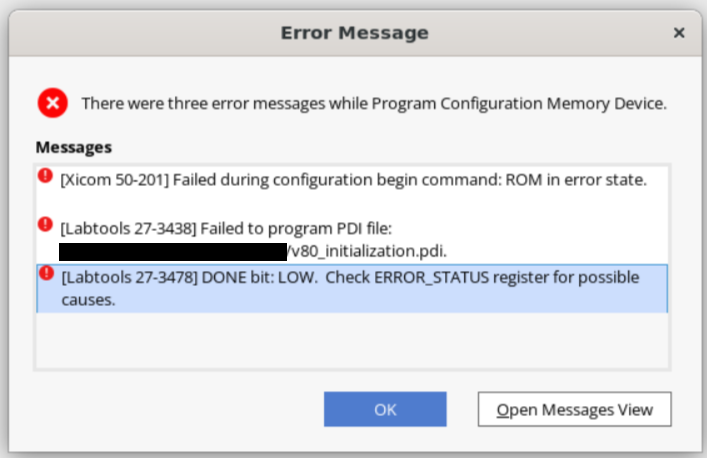The width and height of the screenshot is (707, 458).
Task: Open Messages View
Action: click(574, 409)
